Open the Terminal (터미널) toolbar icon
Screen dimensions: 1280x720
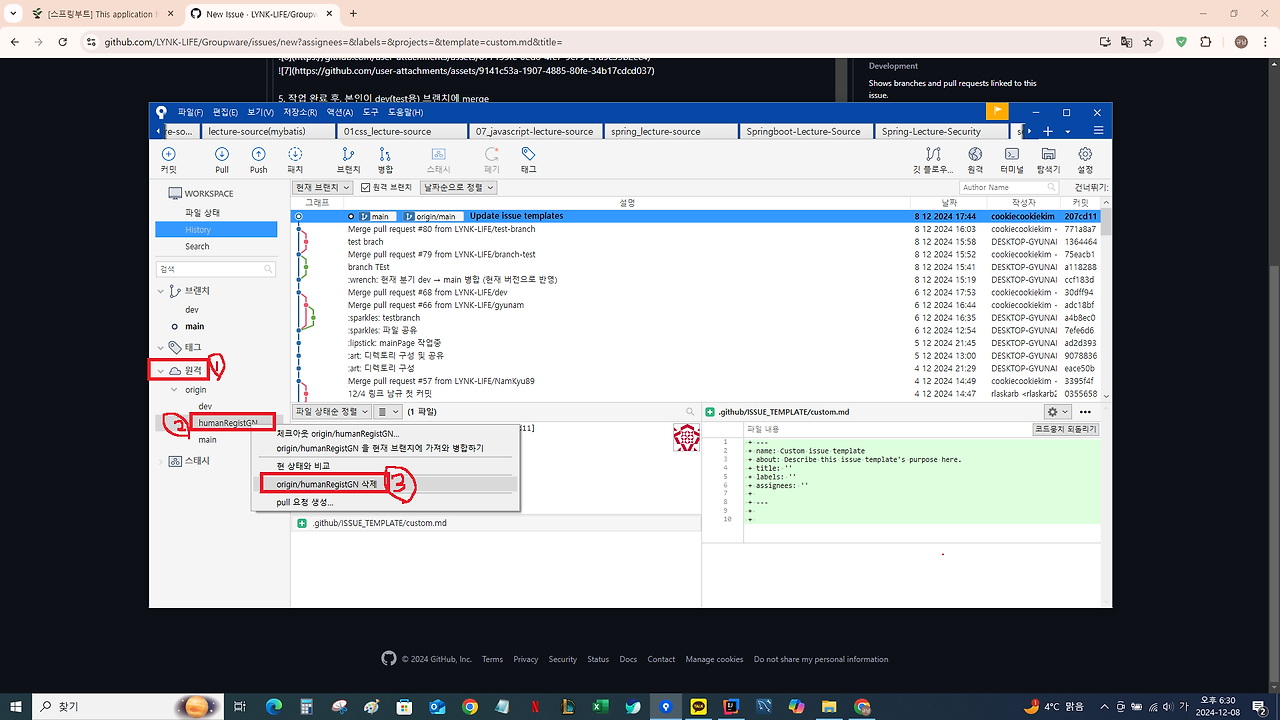point(1012,154)
